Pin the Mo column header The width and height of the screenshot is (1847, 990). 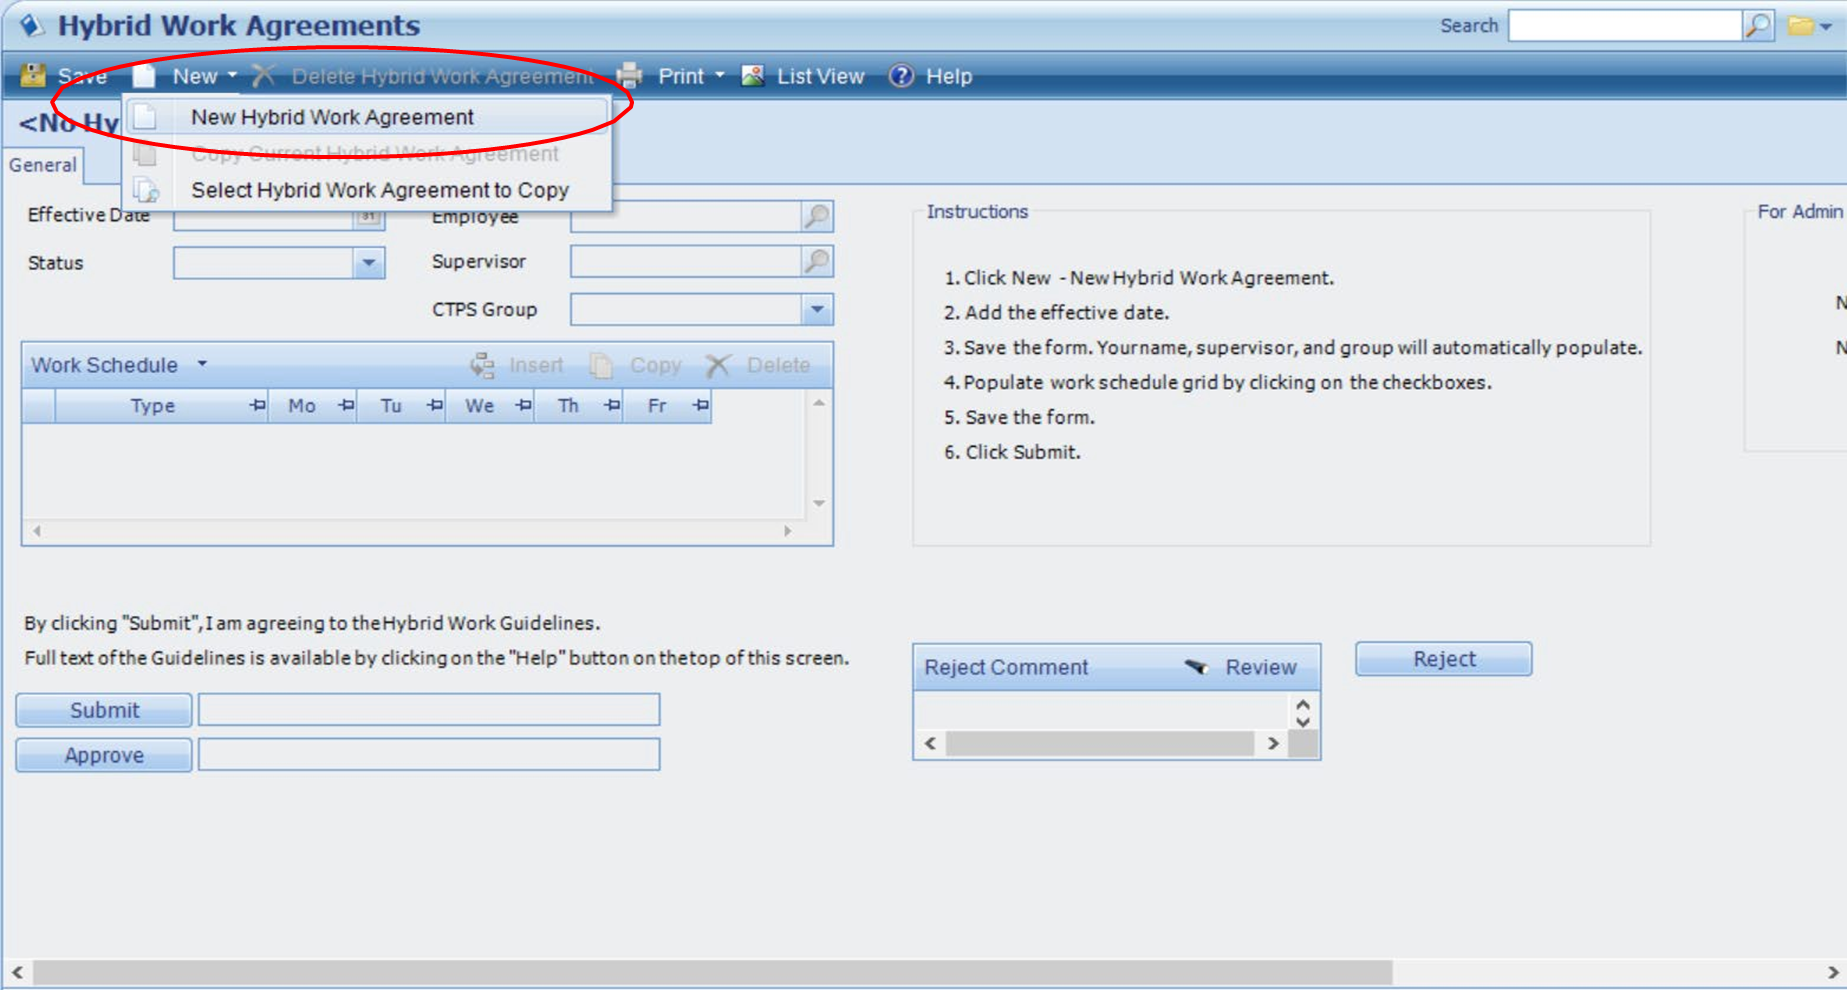(346, 405)
